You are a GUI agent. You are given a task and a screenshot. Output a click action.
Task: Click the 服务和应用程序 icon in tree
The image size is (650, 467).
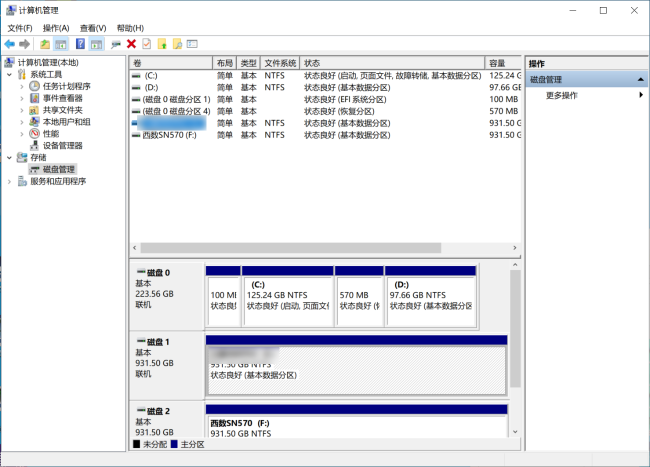point(22,181)
